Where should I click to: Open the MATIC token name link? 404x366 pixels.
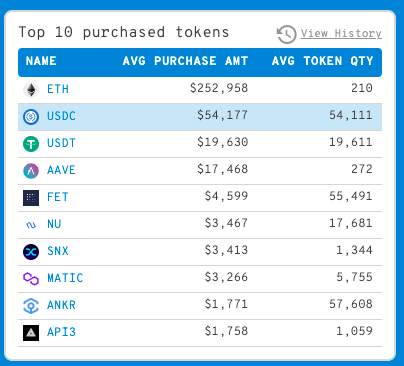click(x=65, y=278)
